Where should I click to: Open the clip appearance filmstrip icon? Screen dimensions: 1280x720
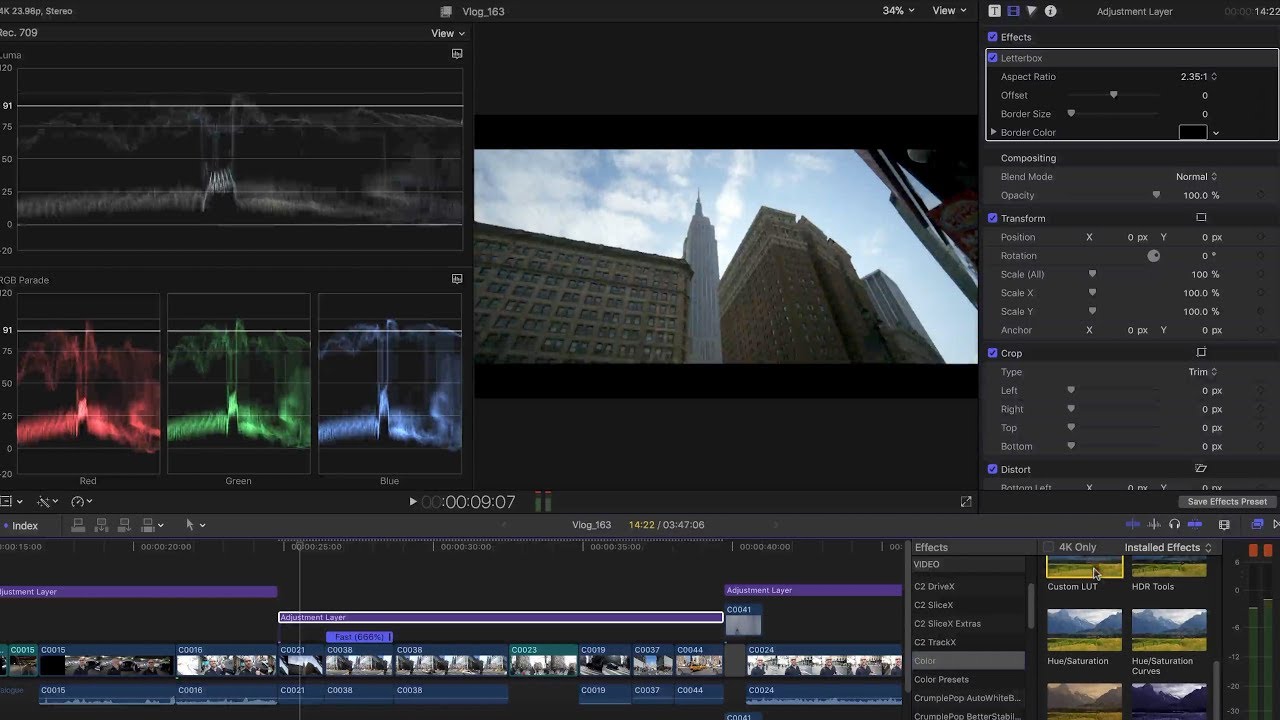point(1224,524)
